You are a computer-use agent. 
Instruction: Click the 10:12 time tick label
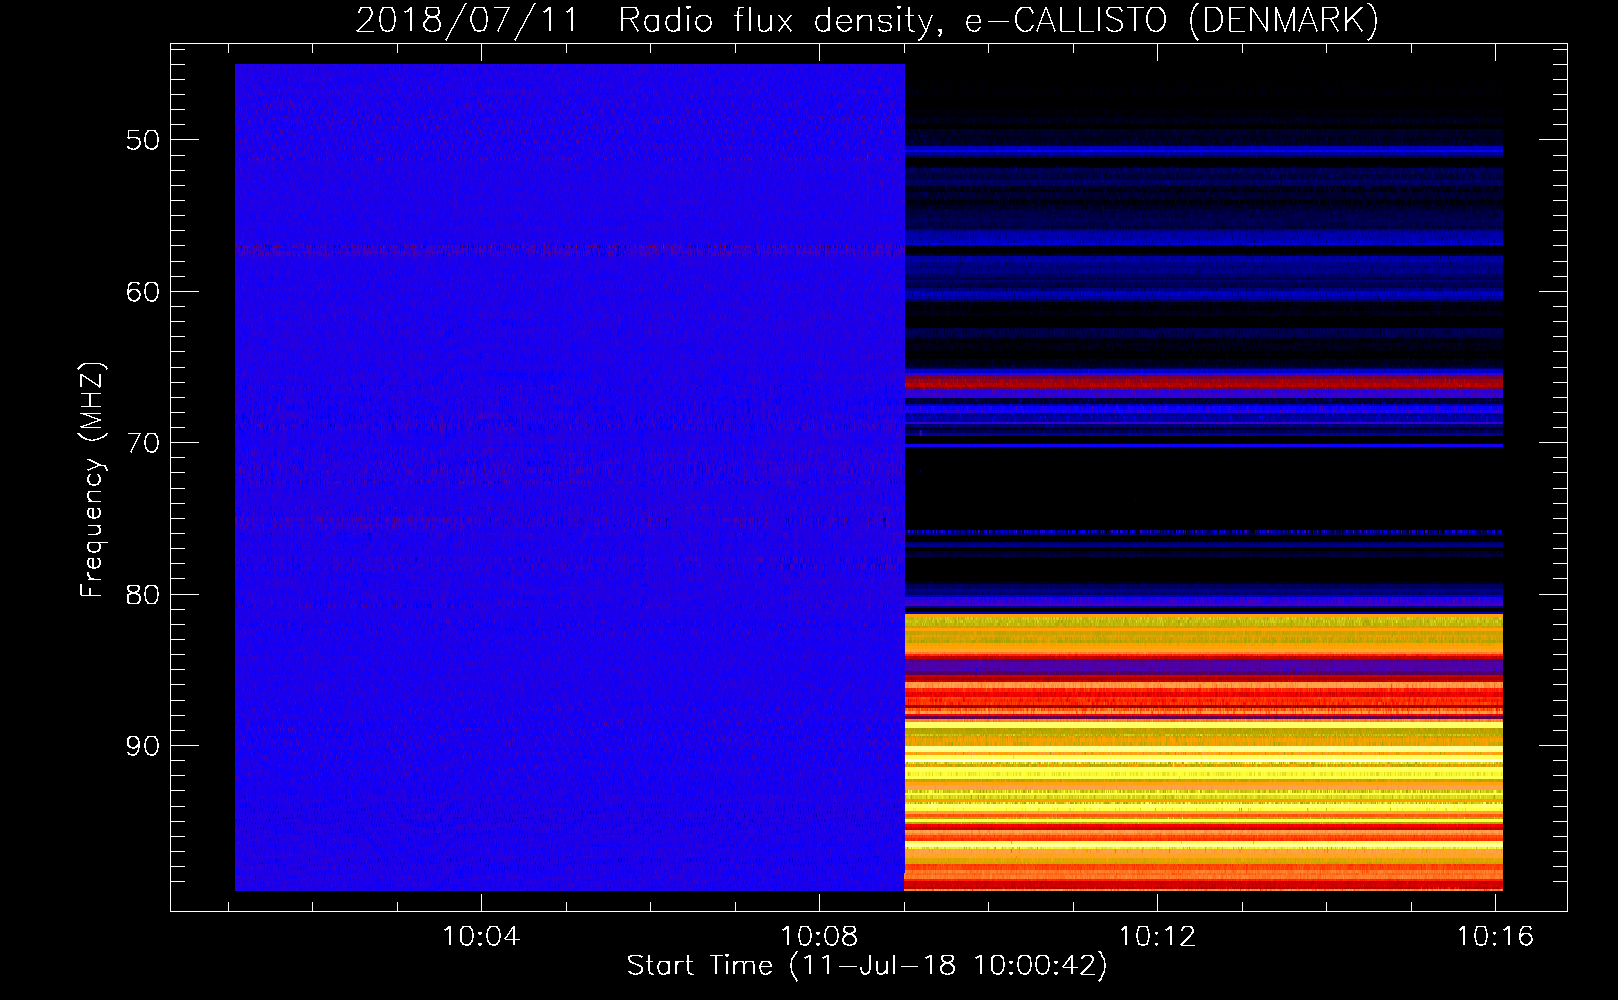1157,937
